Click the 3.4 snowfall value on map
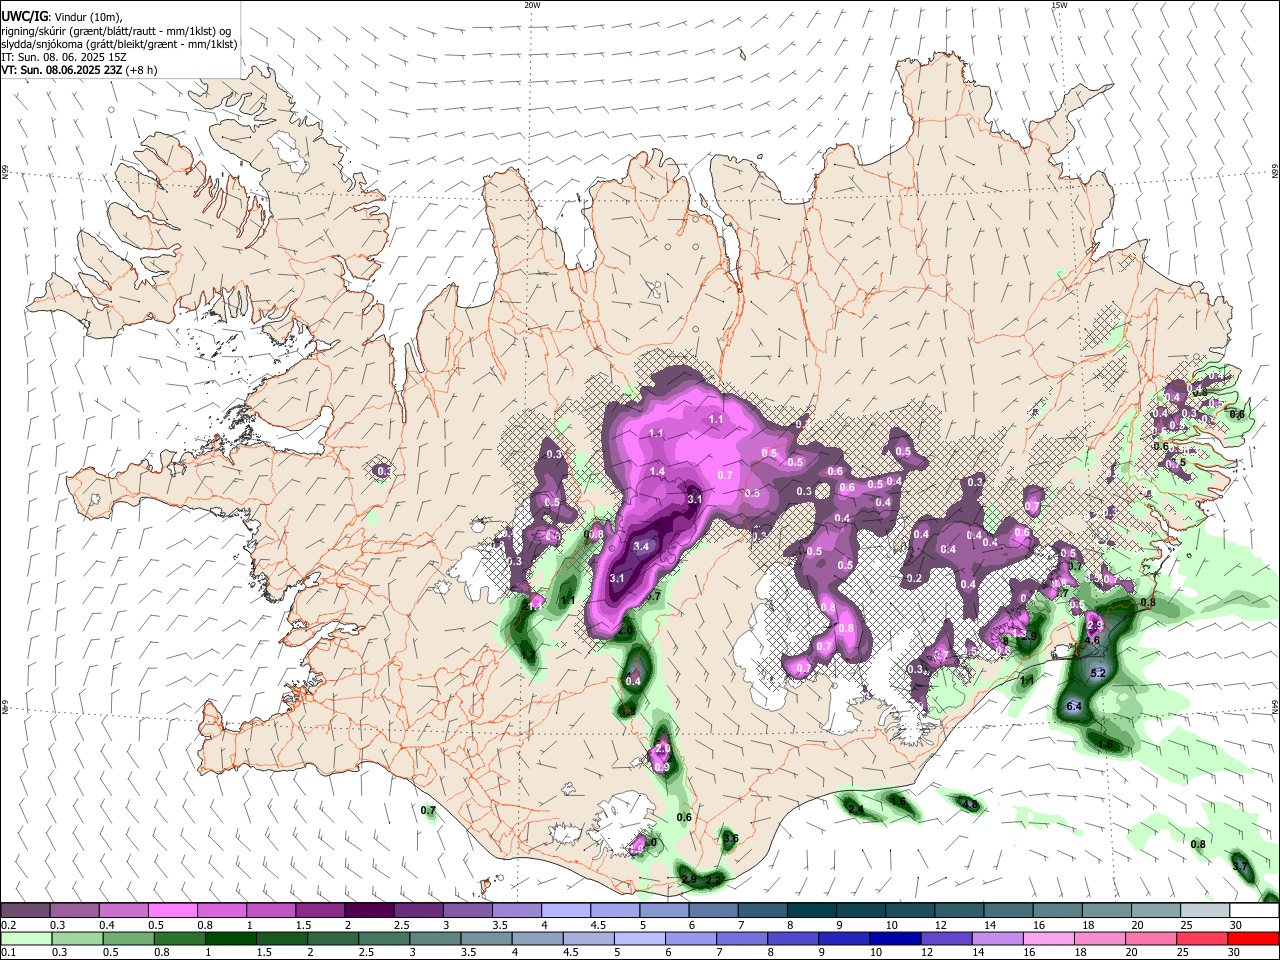 [x=641, y=546]
